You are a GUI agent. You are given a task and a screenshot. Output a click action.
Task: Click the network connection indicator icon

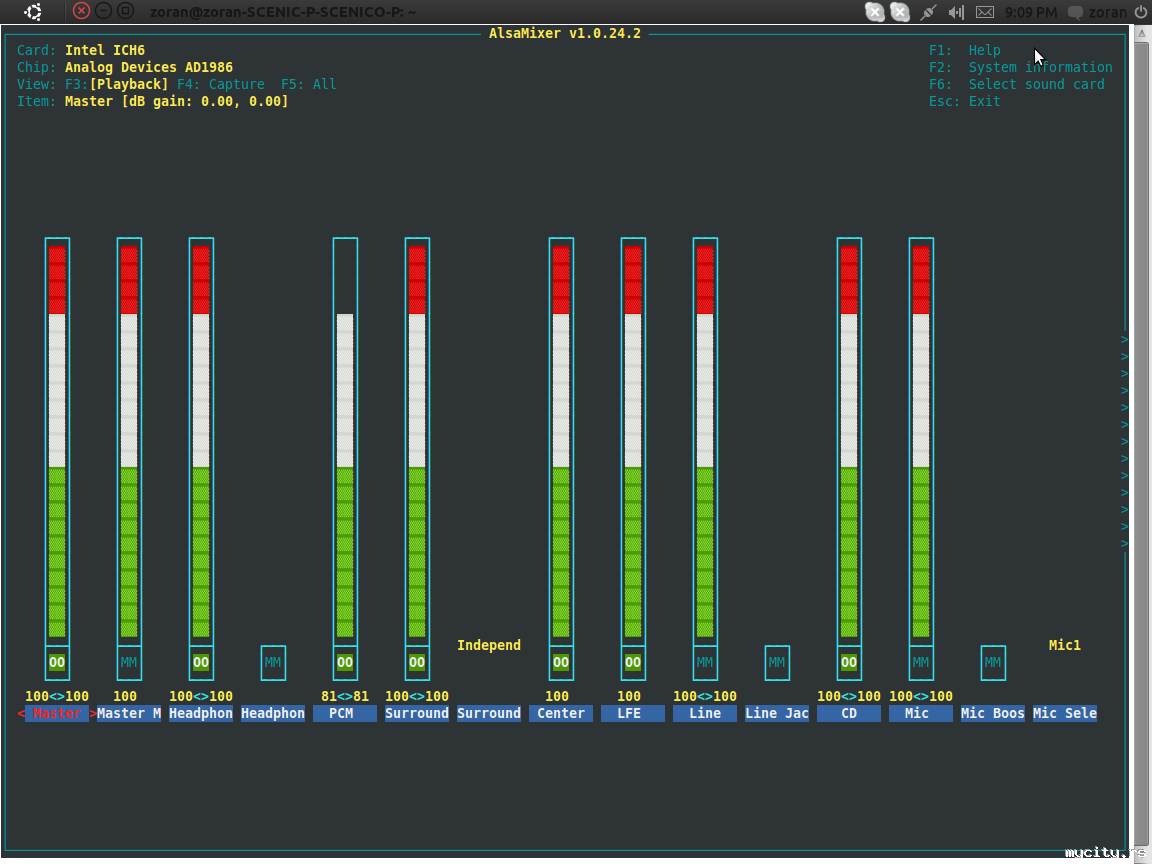tap(928, 12)
